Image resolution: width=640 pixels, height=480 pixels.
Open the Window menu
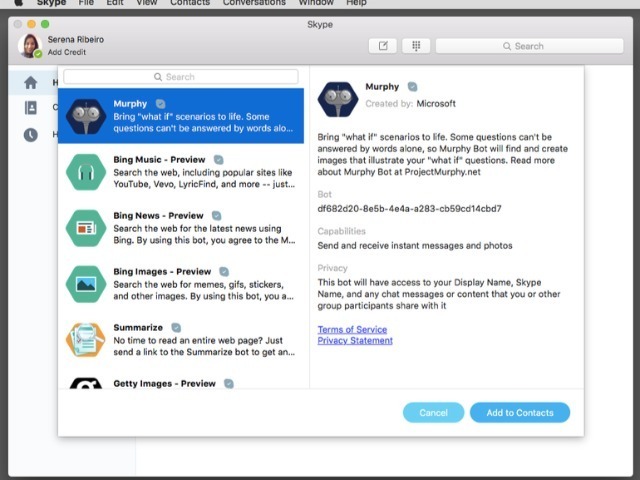point(316,2)
